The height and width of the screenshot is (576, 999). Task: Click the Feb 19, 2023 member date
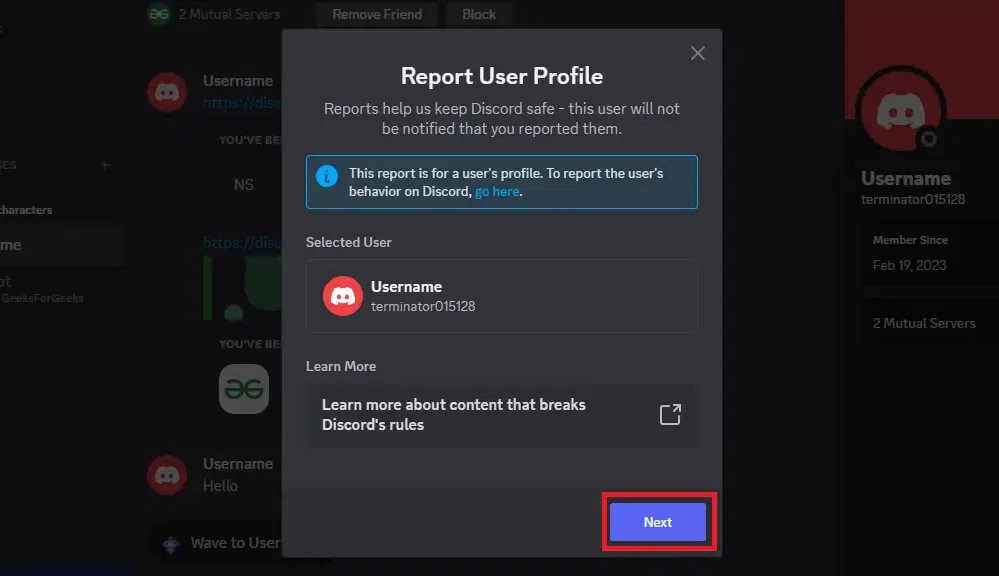tap(909, 265)
